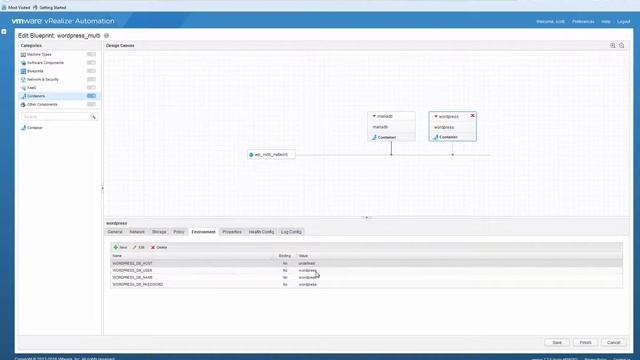640x360 pixels.
Task: Open the Most Visited bookmark
Action: (16, 7)
